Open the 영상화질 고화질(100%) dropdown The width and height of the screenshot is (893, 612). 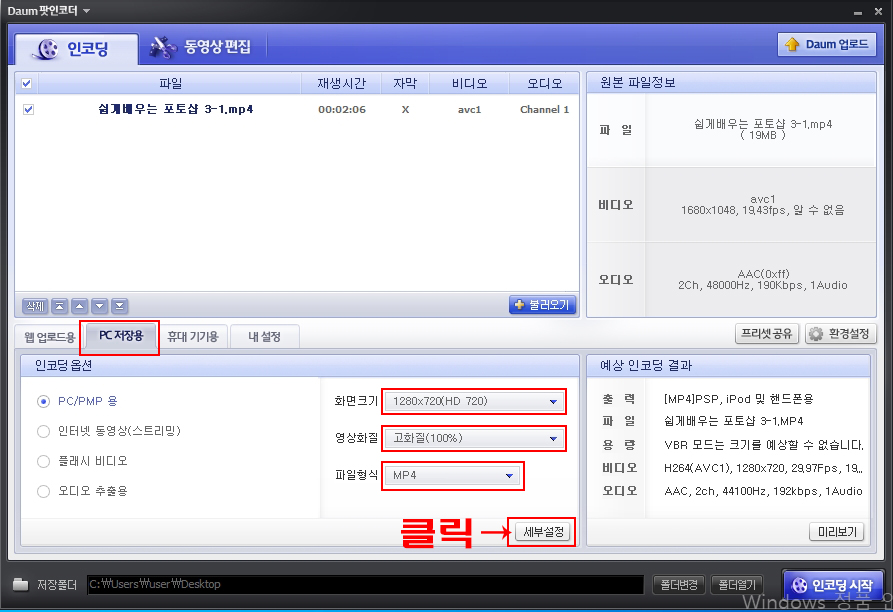coord(474,438)
